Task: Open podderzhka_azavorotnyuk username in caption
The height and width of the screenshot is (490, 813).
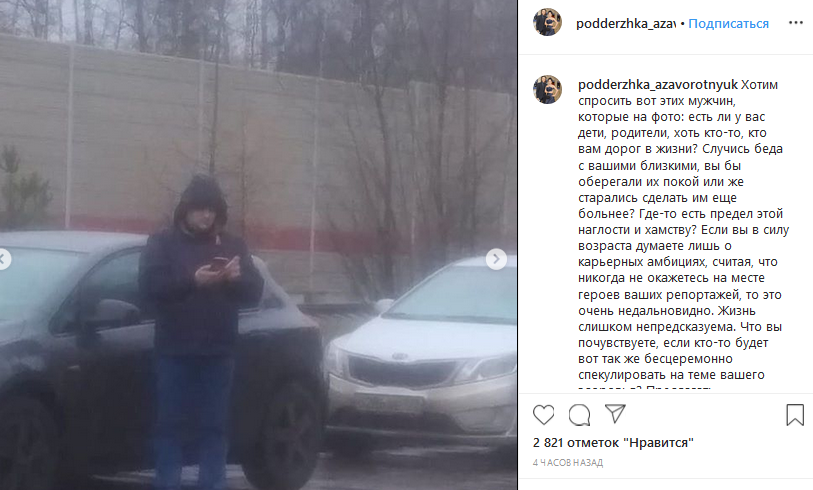Action: pyautogui.click(x=657, y=85)
